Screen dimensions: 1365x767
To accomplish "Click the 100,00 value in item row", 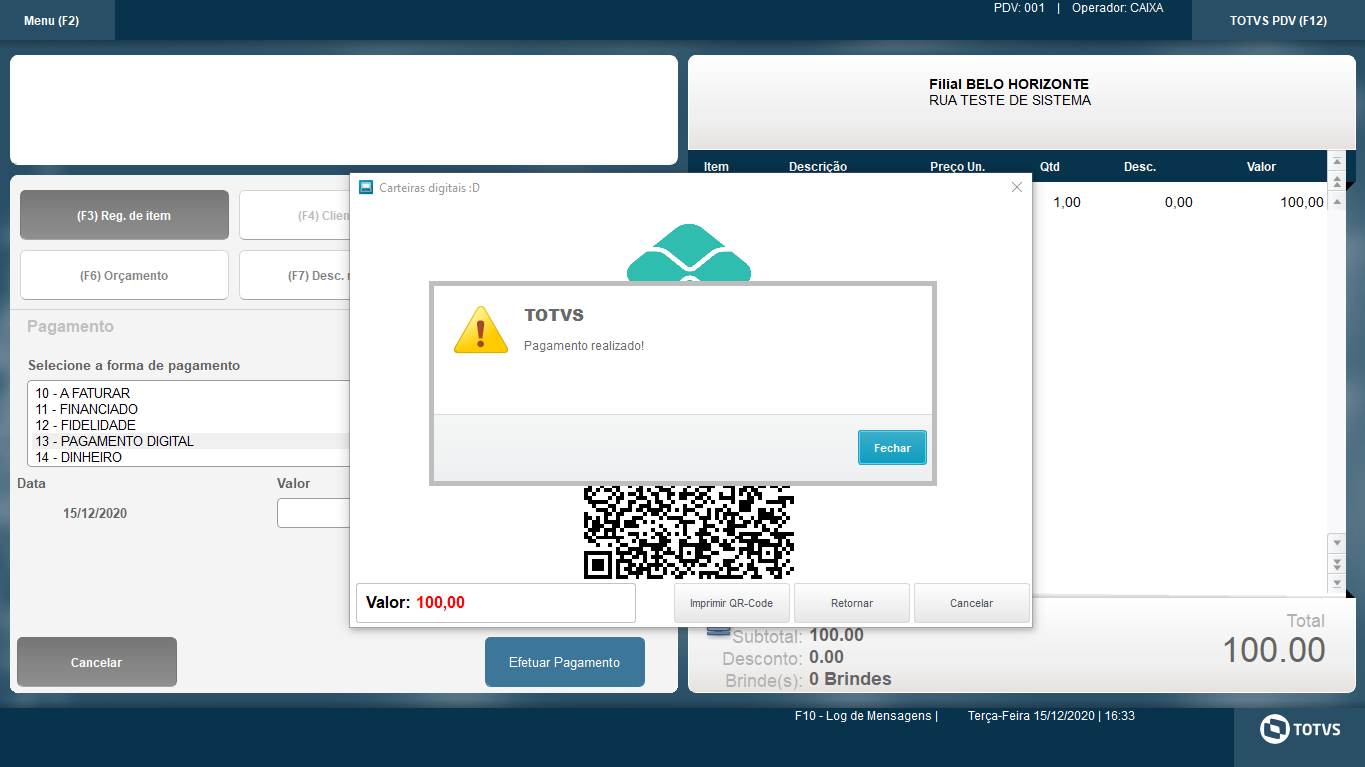I will tap(1302, 202).
